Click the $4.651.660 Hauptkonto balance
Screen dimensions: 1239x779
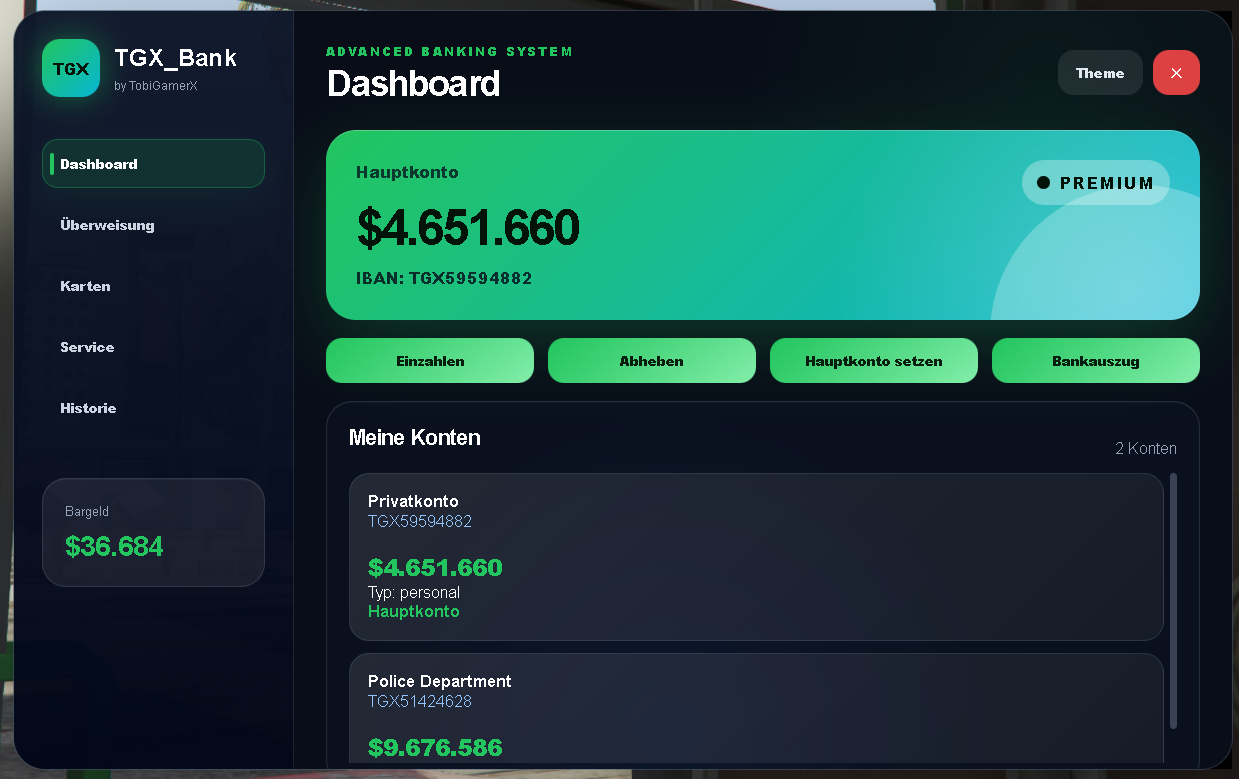[x=468, y=228]
